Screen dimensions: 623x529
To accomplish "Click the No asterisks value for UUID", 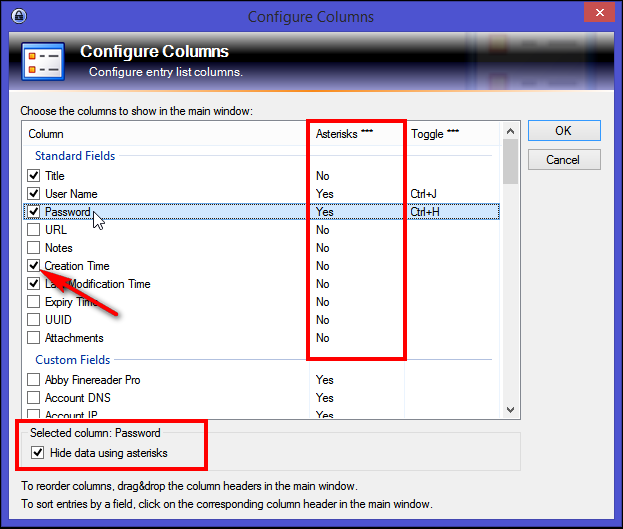I will 323,320.
